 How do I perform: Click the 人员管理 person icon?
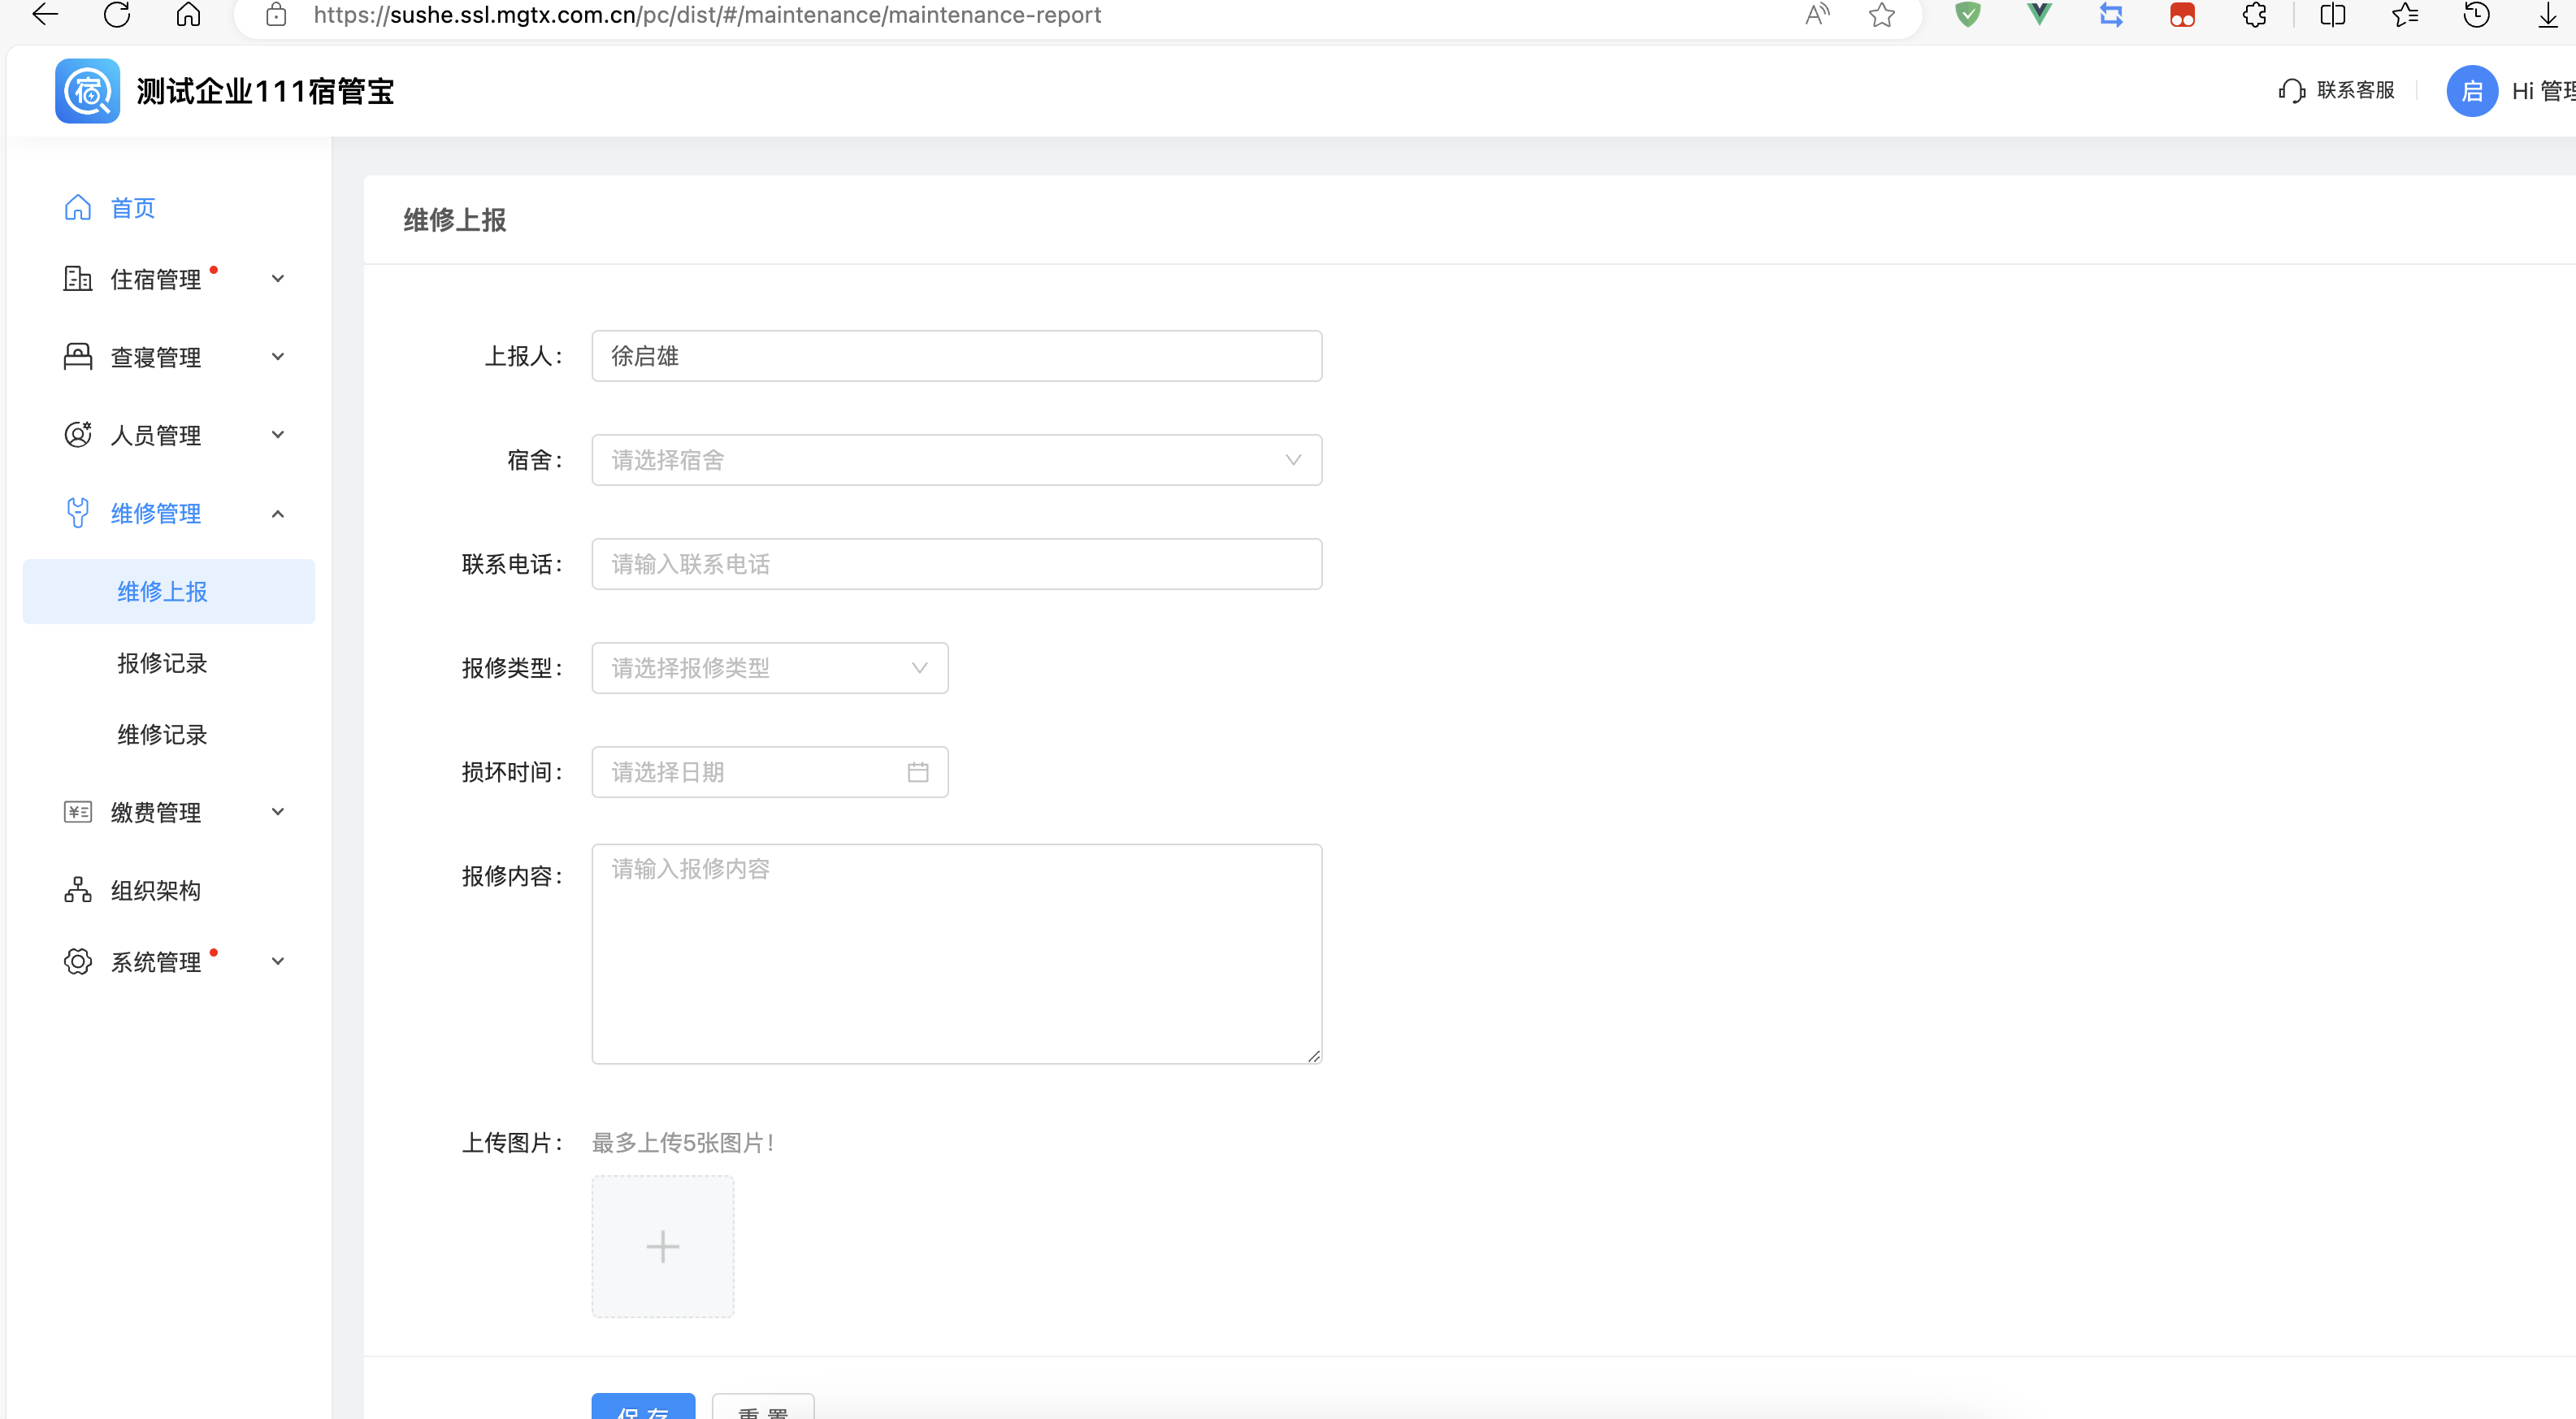[78, 434]
